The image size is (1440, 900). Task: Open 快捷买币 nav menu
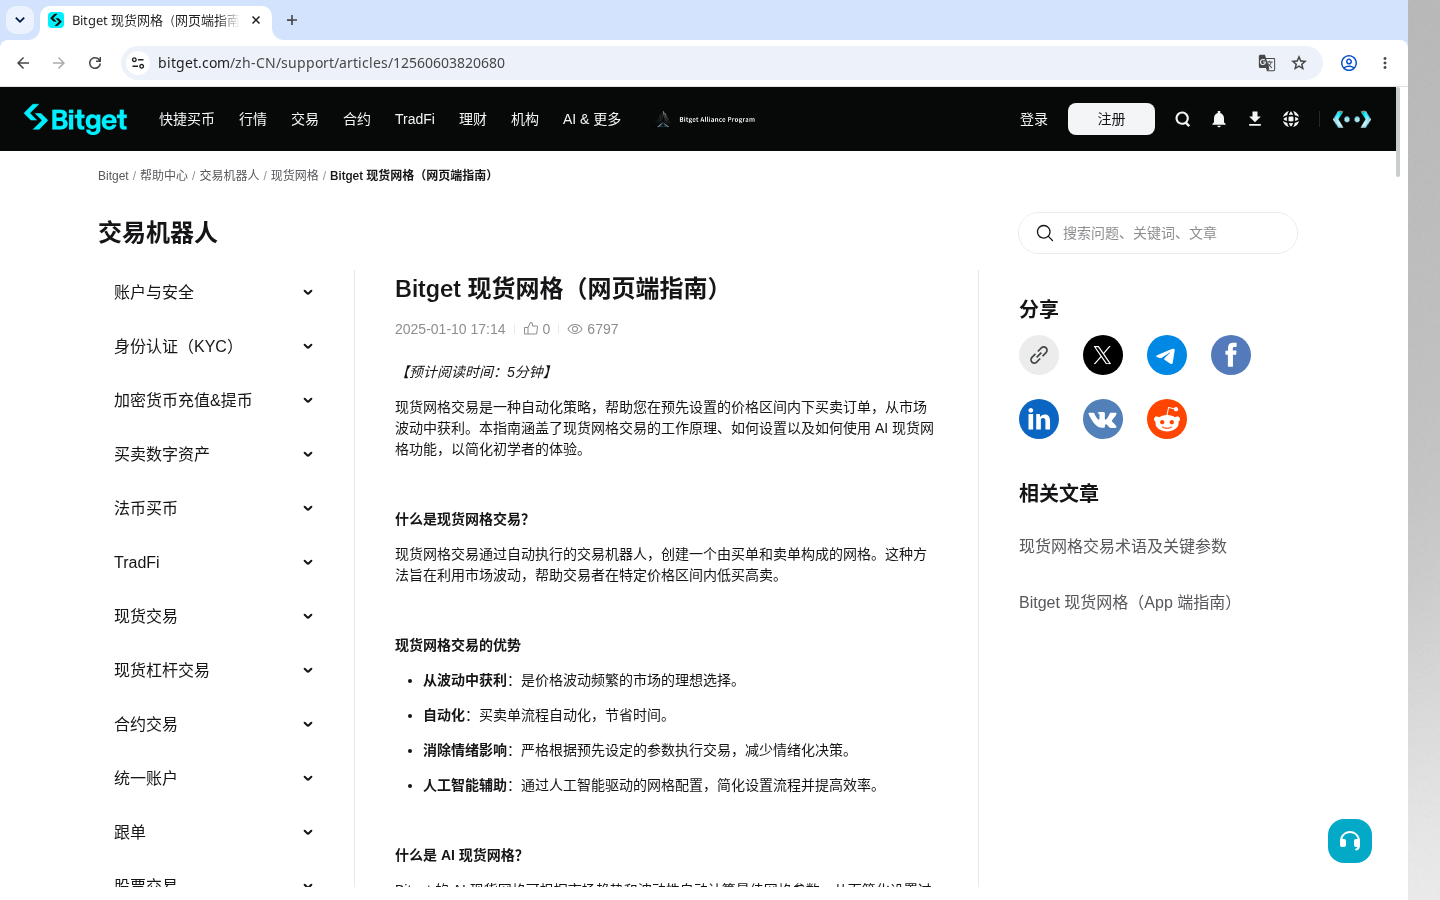click(x=187, y=119)
